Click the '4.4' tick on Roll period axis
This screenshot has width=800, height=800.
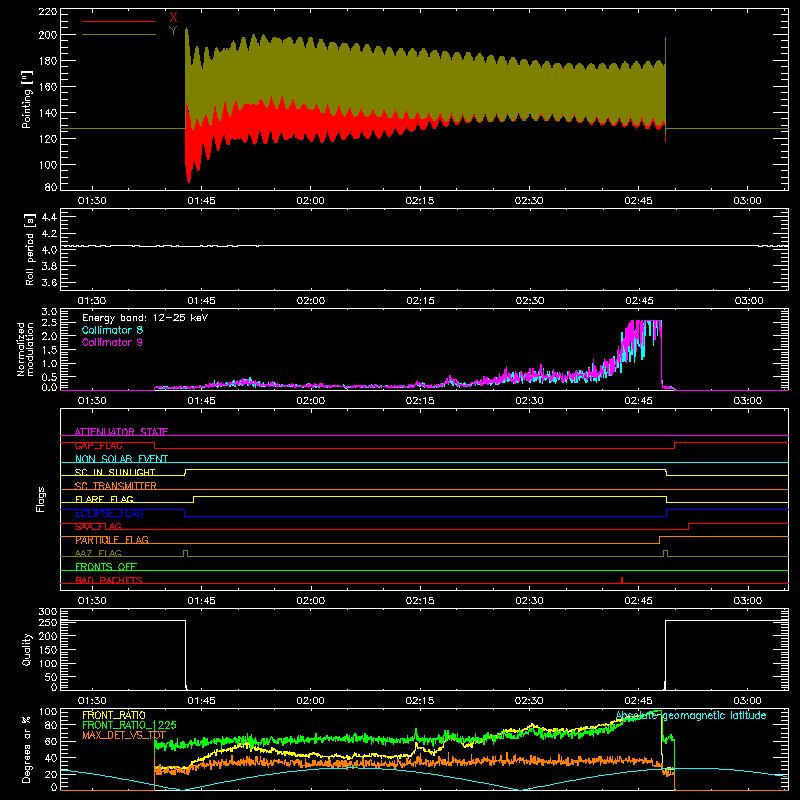point(49,217)
